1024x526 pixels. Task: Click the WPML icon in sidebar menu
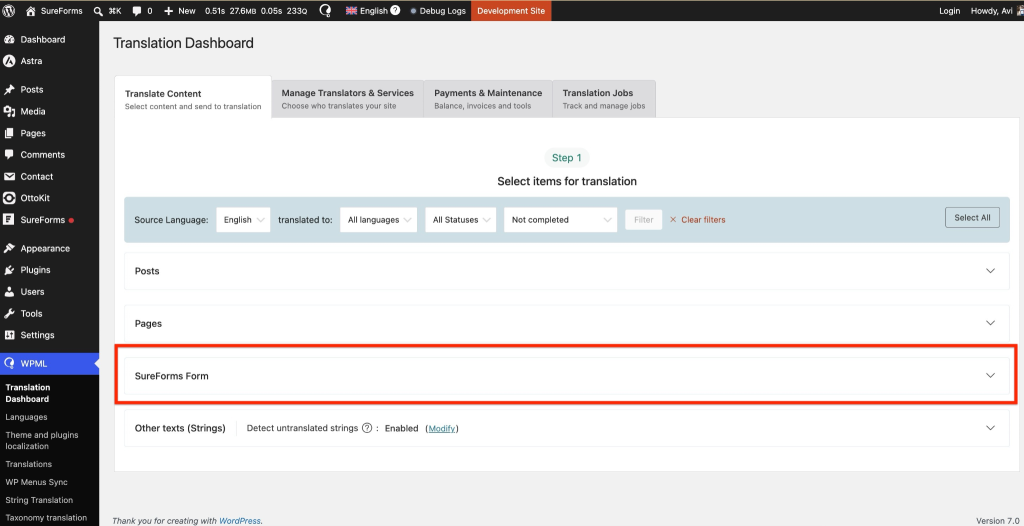point(9,363)
